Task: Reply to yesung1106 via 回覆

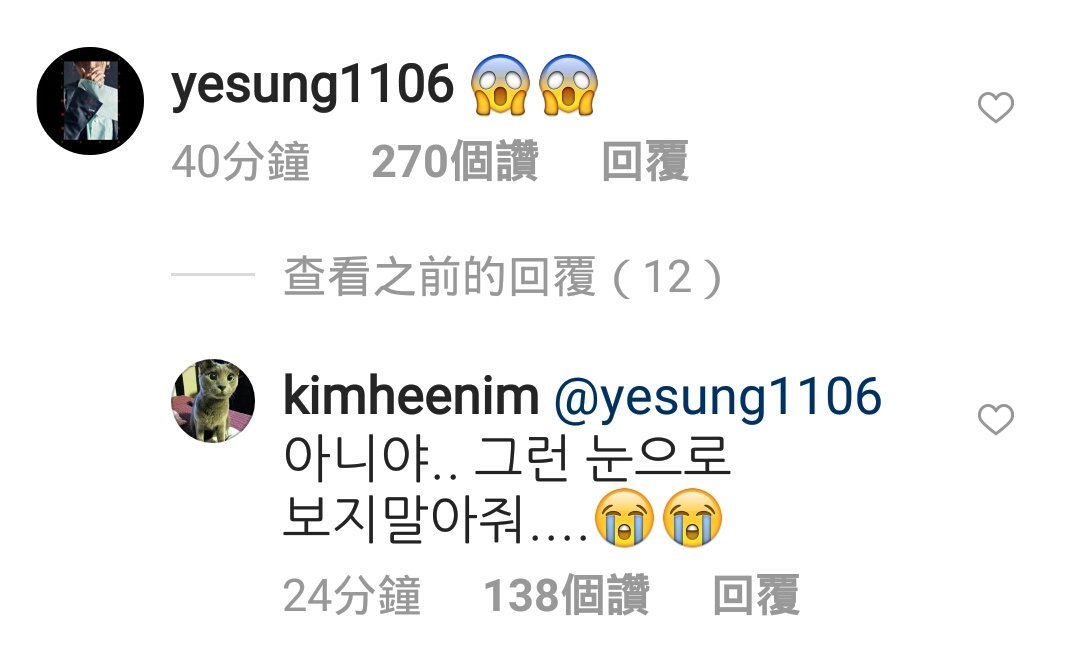Action: click(x=645, y=161)
